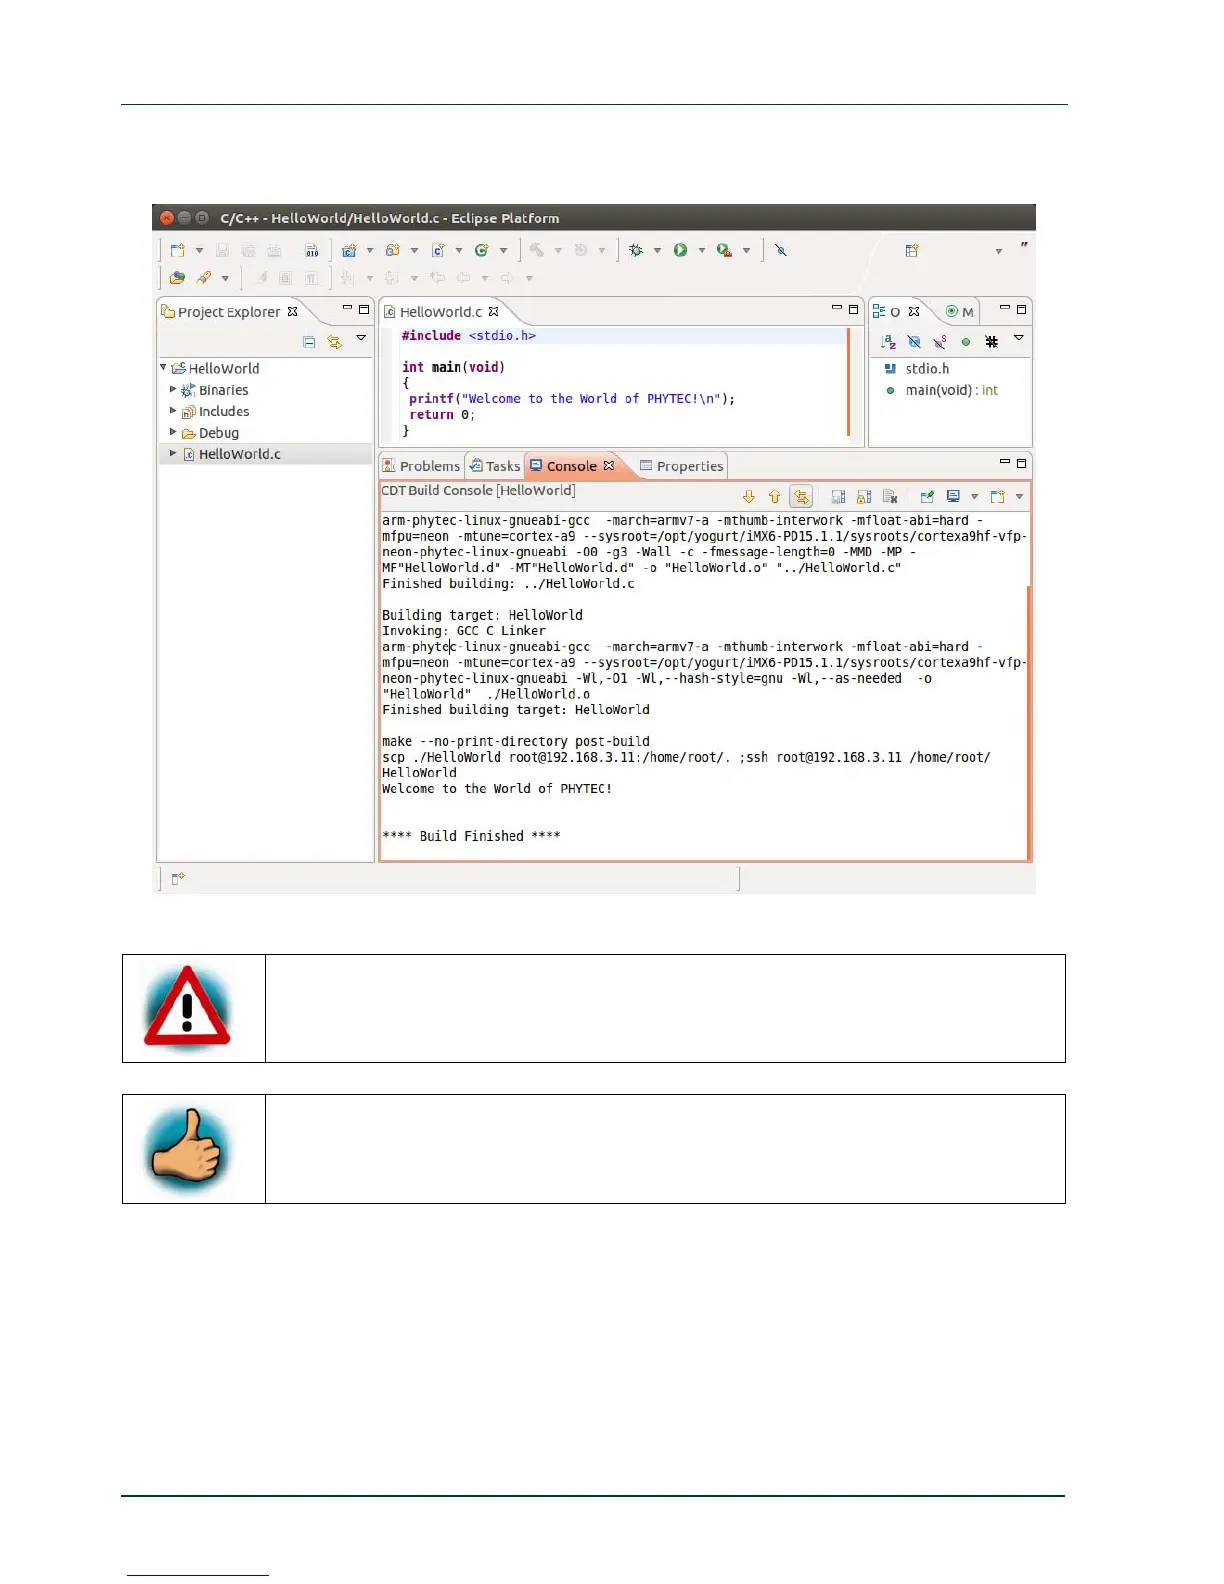Open the New wizard dropdown arrow

[199, 250]
